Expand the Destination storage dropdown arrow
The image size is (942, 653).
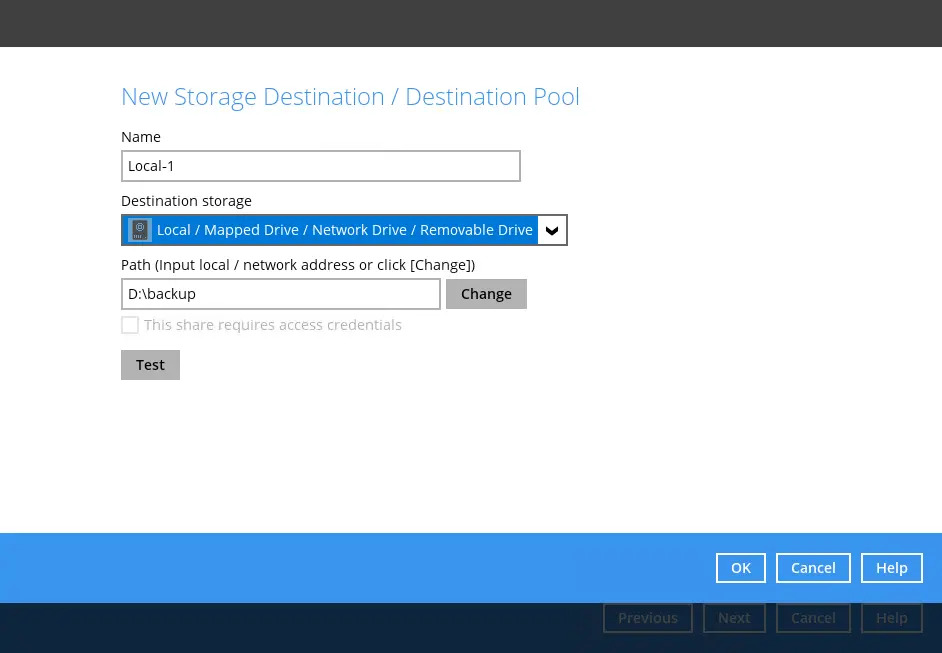click(552, 230)
